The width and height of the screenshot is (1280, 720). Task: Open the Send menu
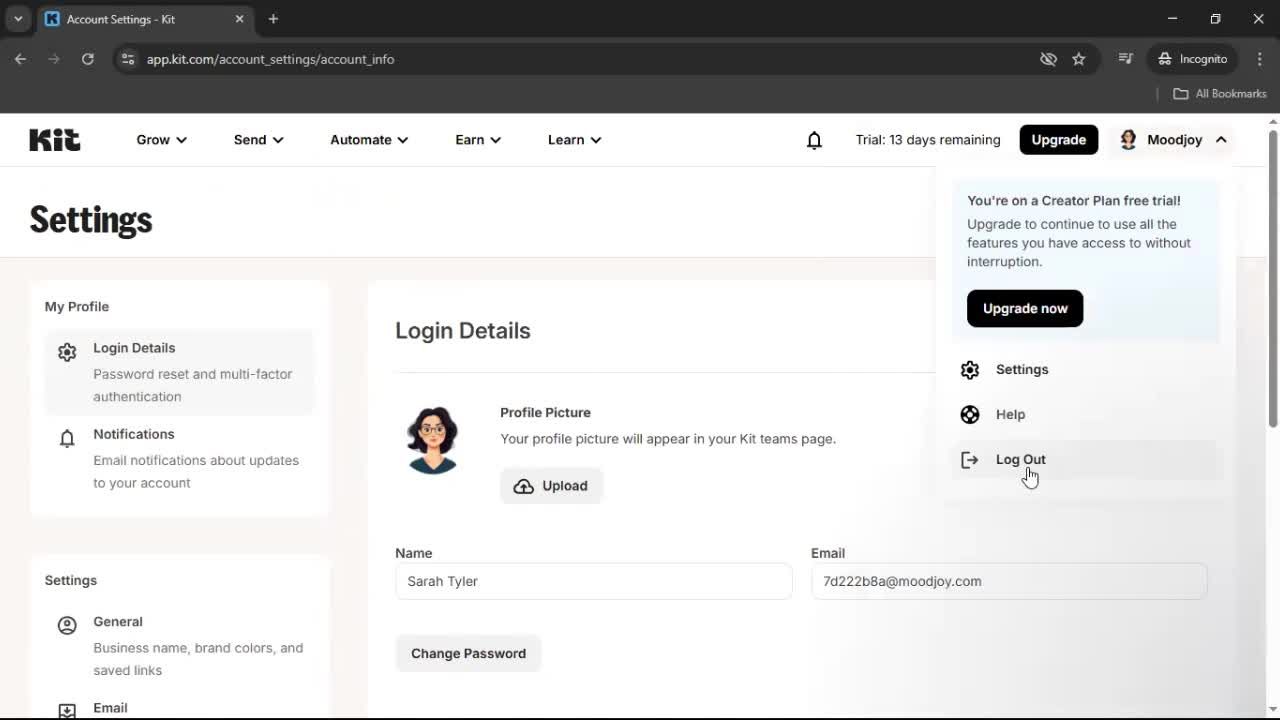pos(257,140)
